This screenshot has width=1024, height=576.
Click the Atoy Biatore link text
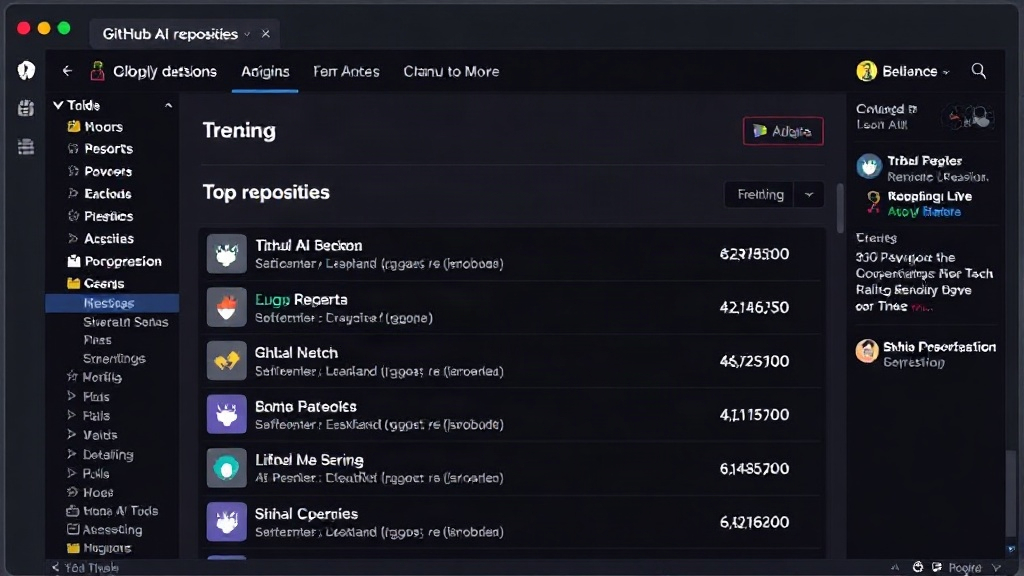pyautogui.click(x=924, y=212)
